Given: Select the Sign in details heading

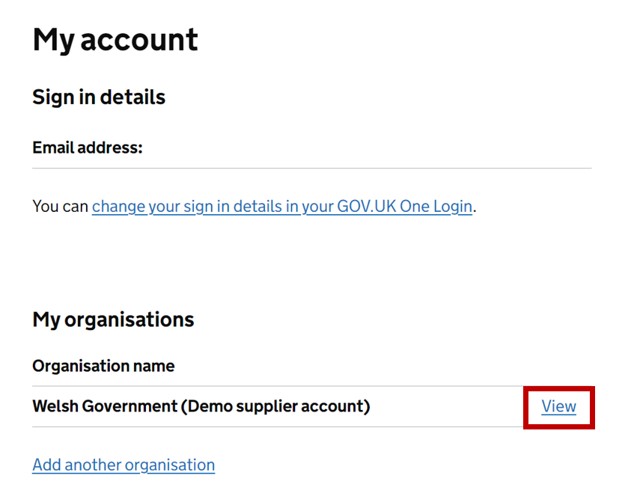Looking at the screenshot, I should (99, 97).
